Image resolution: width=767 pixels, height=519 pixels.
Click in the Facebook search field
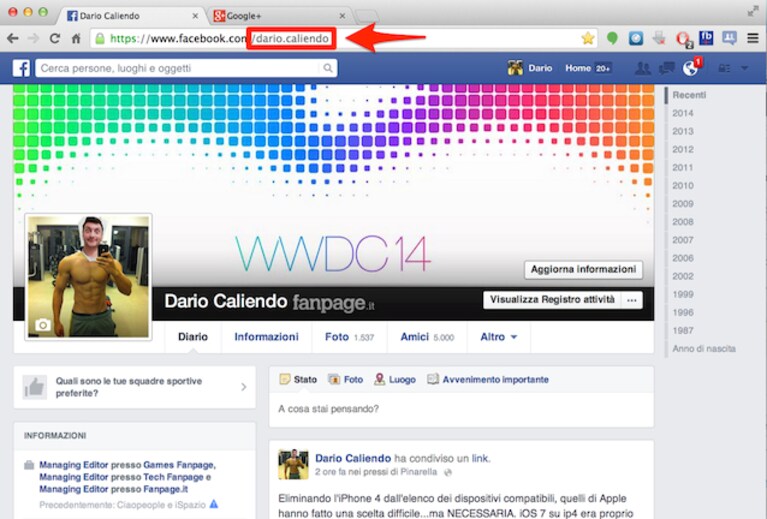tap(179, 68)
